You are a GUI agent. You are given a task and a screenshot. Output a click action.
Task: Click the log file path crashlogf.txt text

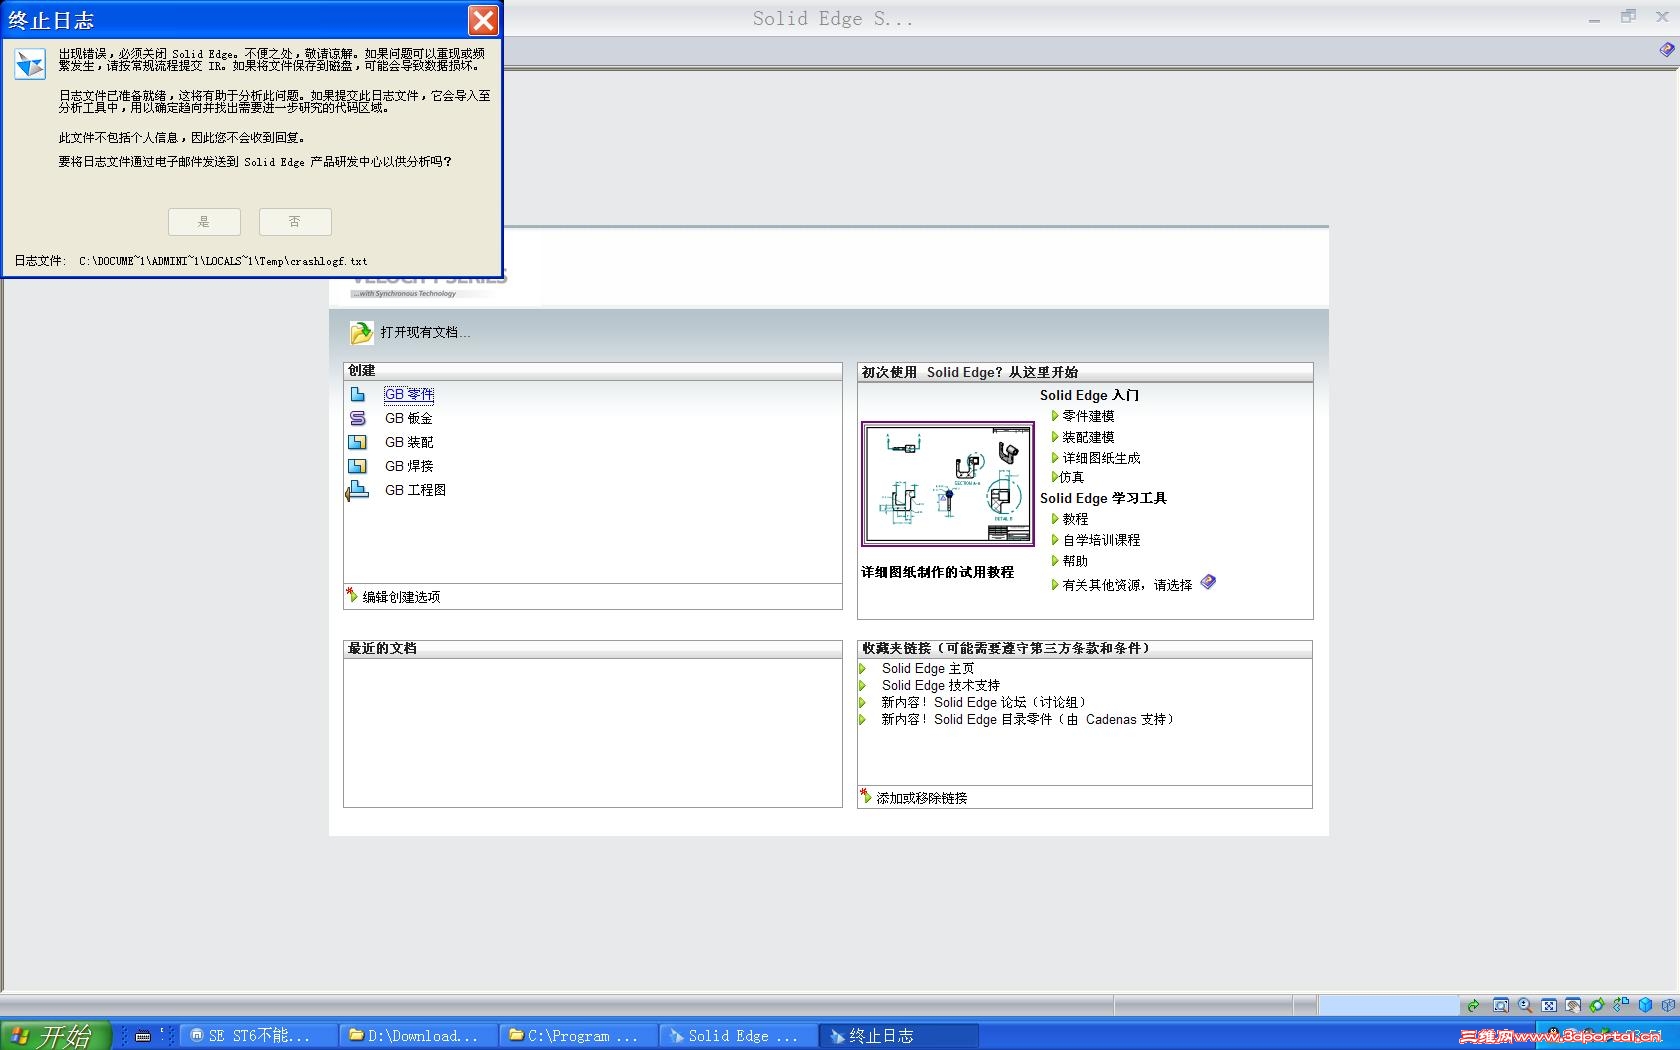(x=223, y=261)
